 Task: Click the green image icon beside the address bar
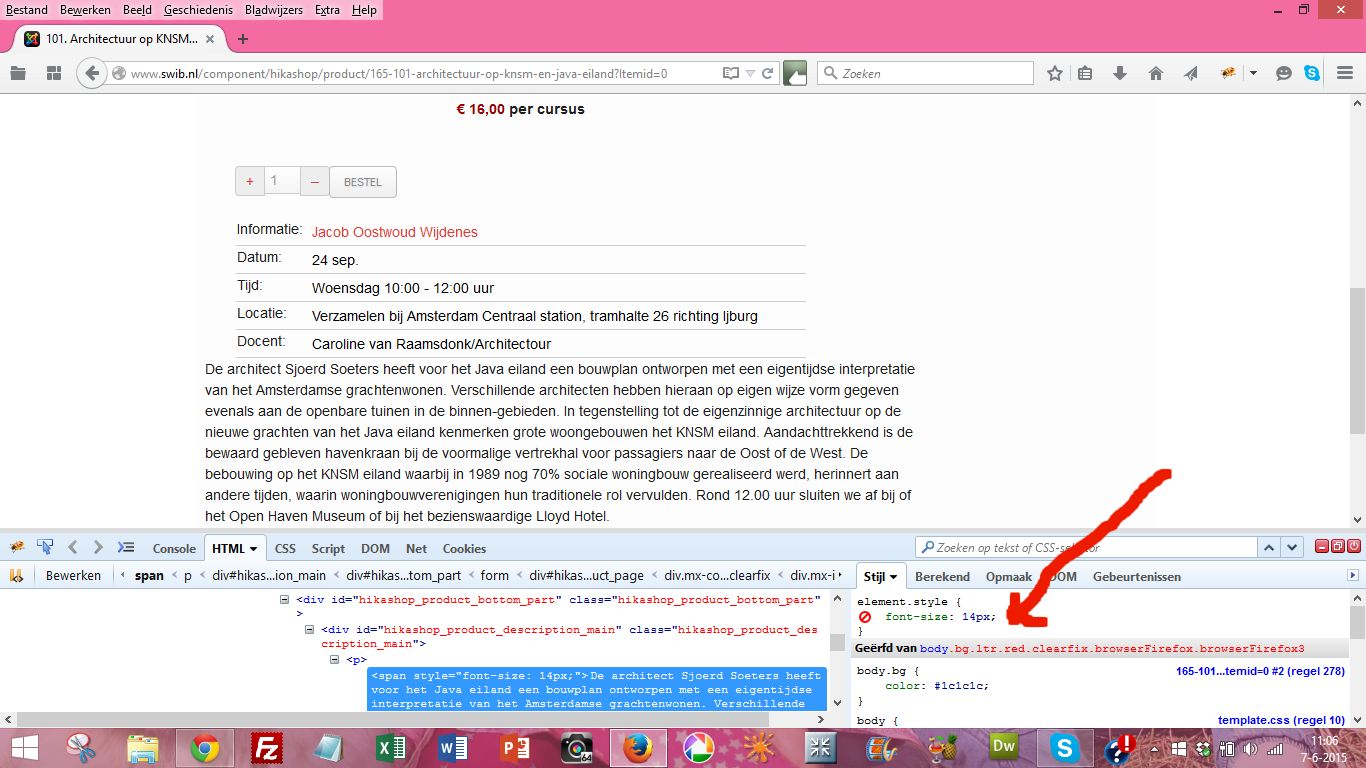795,73
